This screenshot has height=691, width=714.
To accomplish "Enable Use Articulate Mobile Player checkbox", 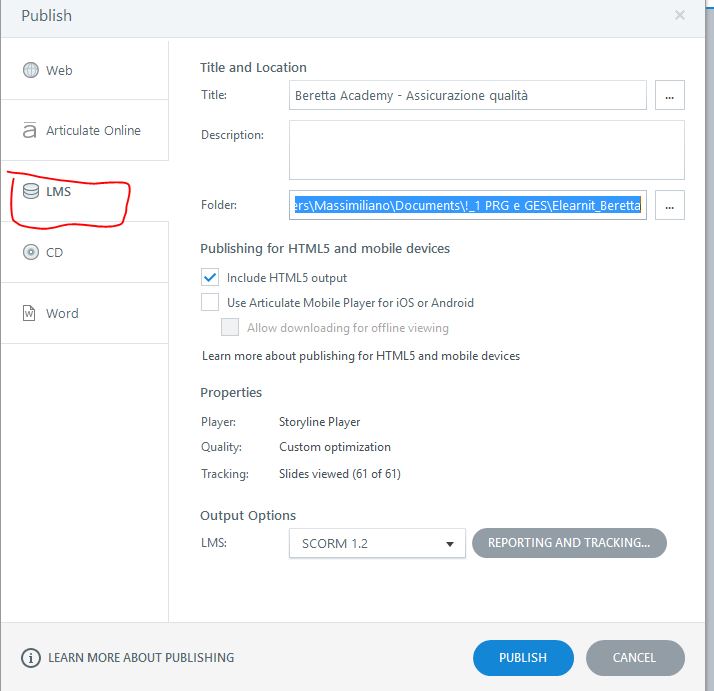I will point(210,302).
